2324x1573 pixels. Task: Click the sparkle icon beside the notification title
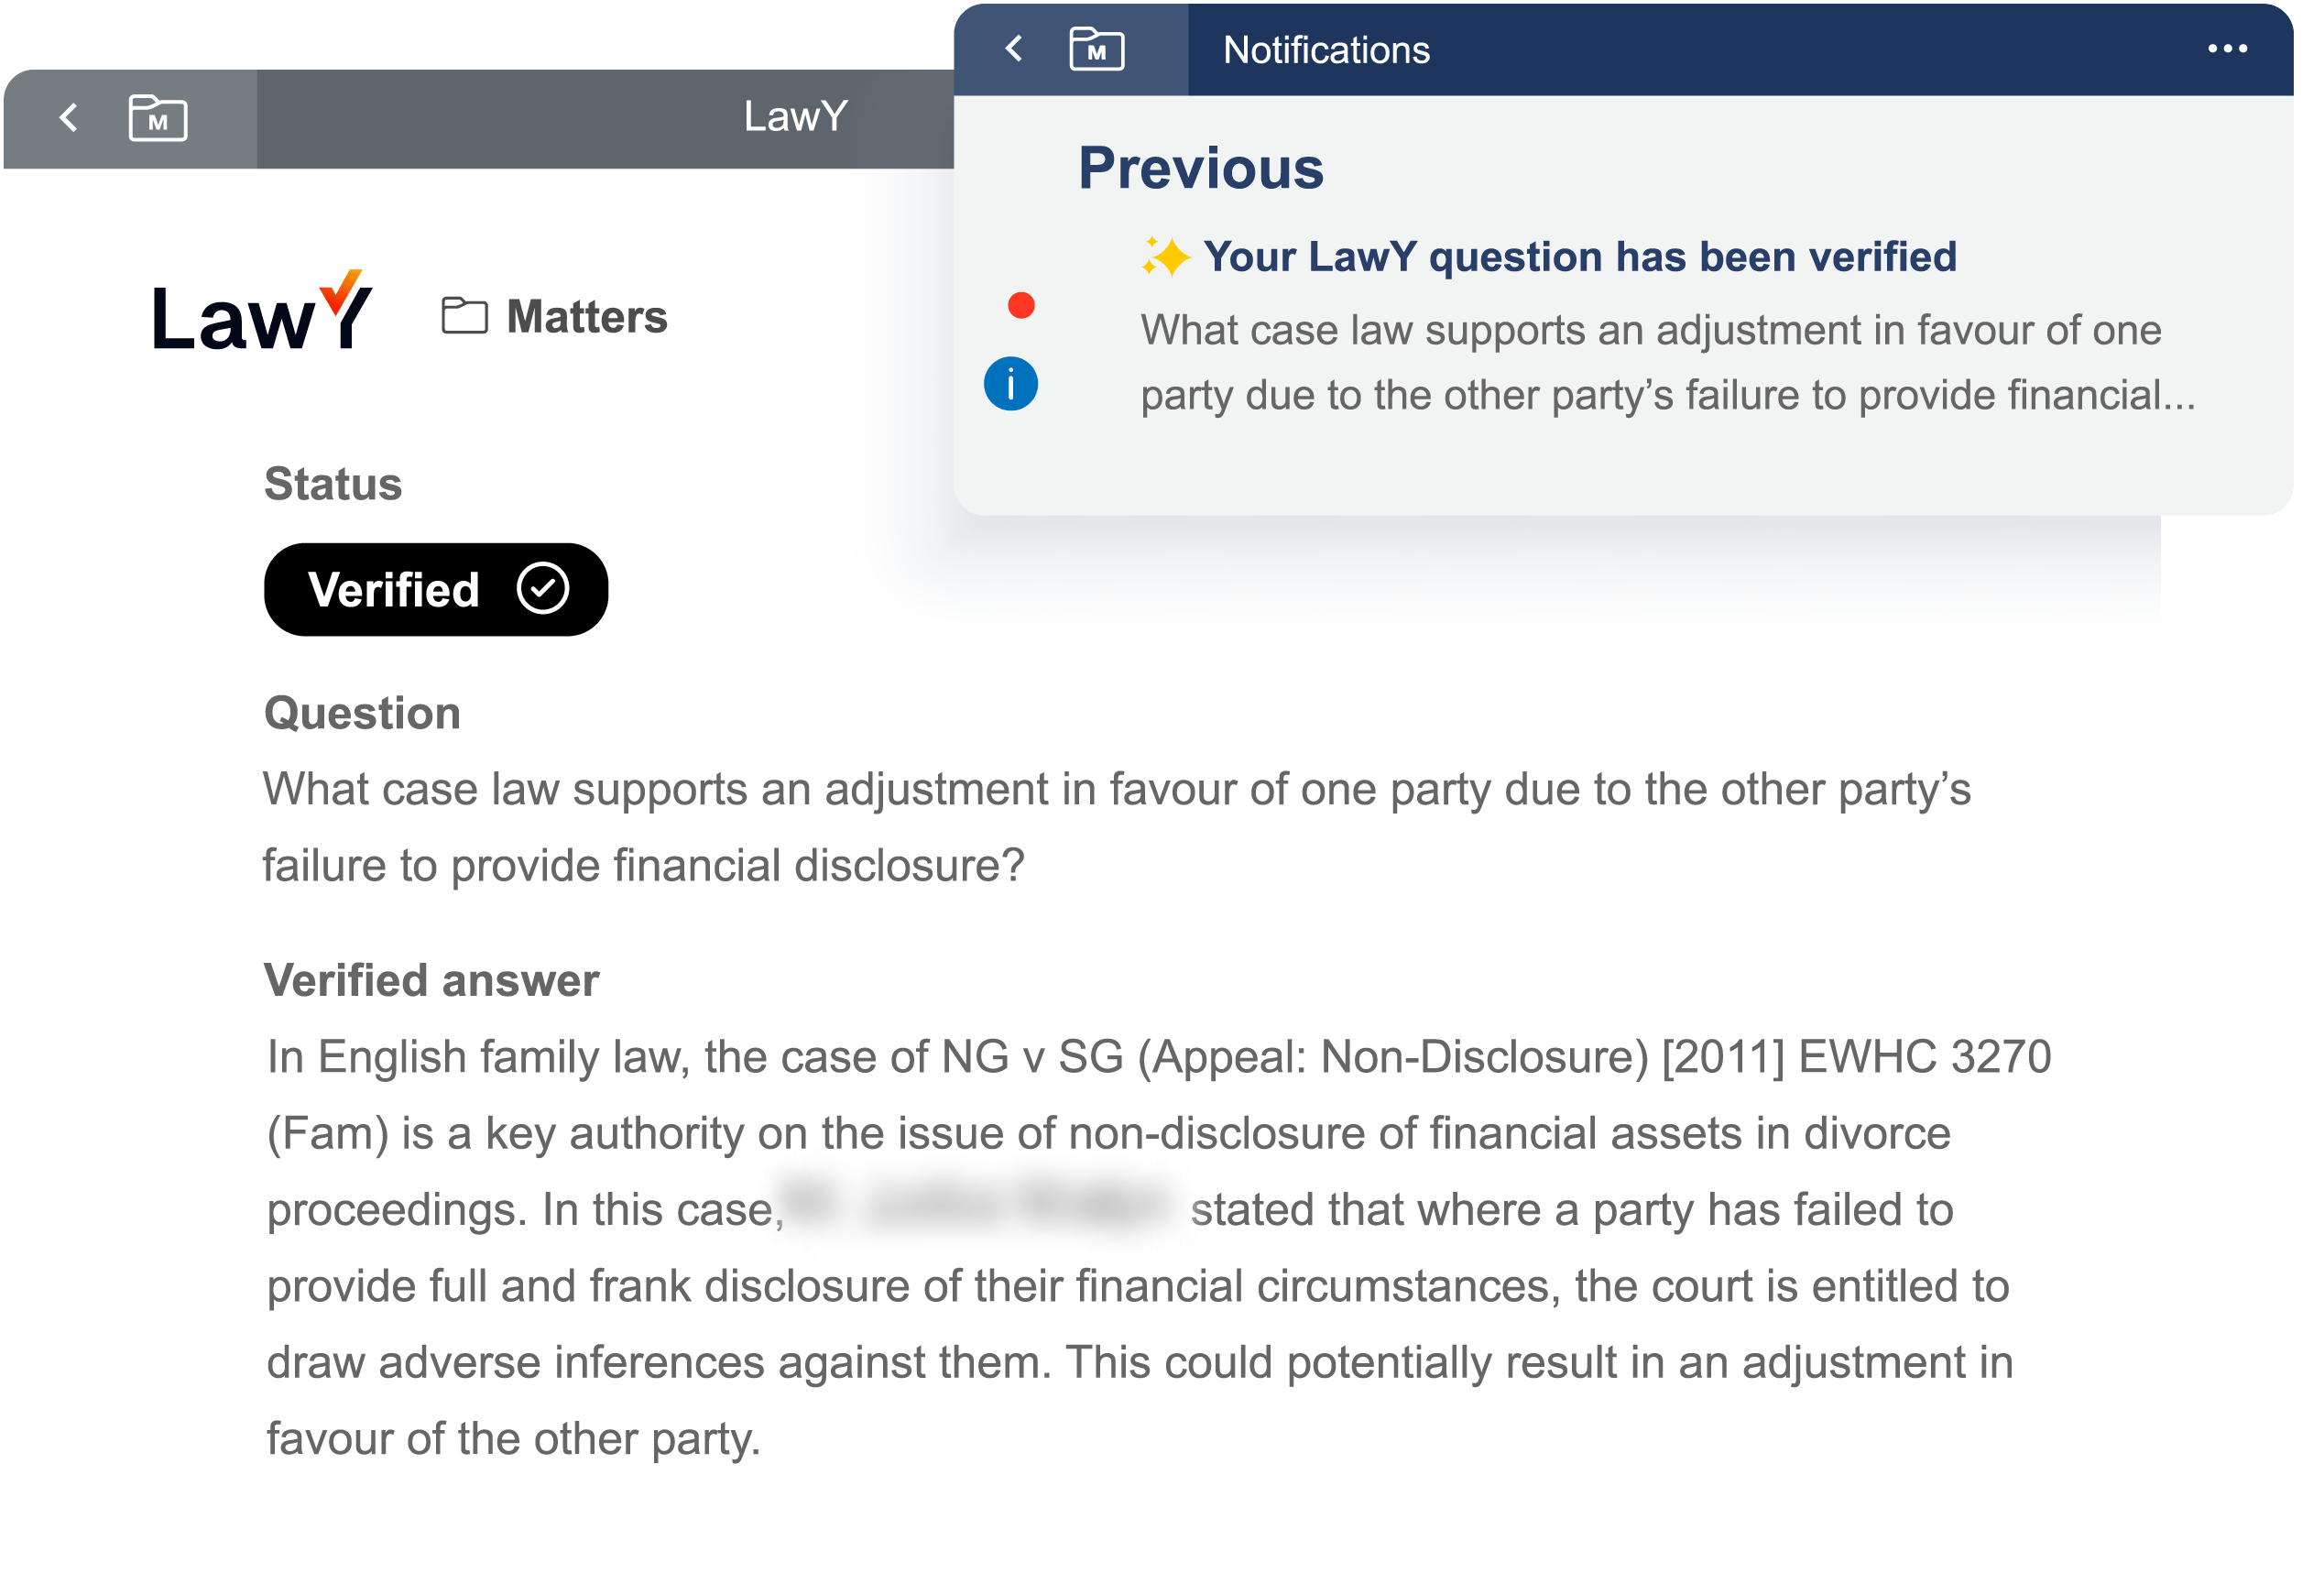tap(1165, 257)
